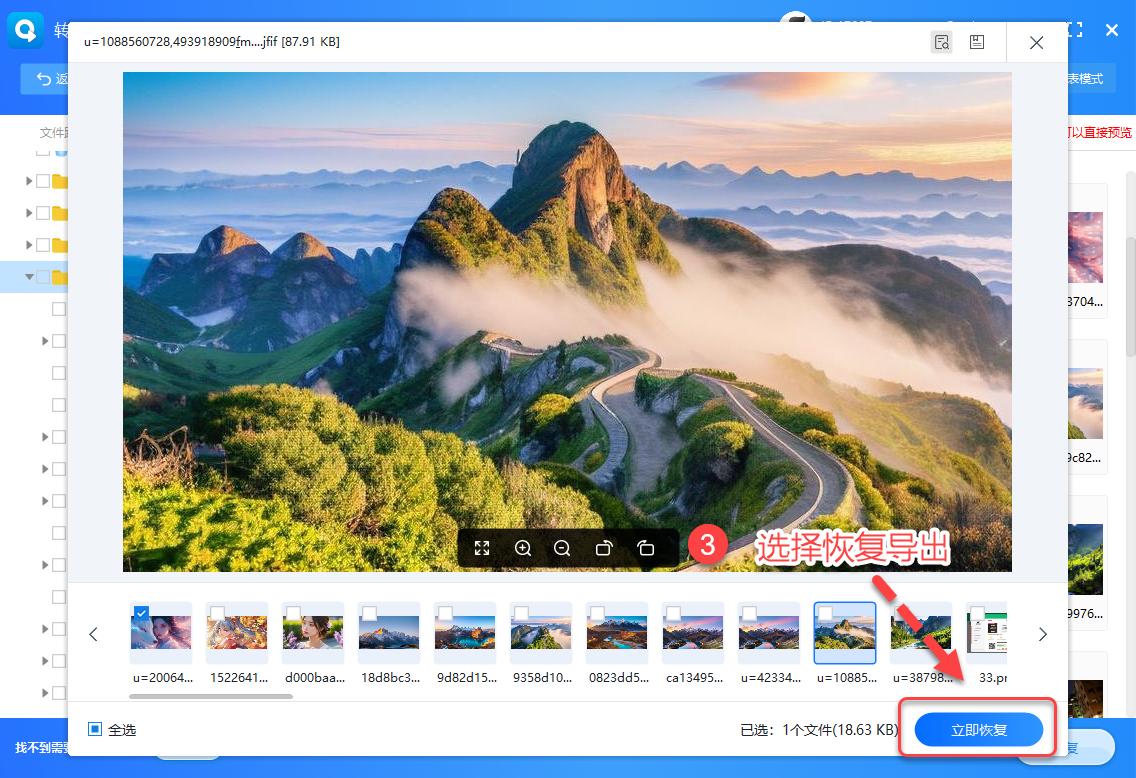This screenshot has height=778, width=1136.
Task: Uncheck the first thumbnail u=20064 checkbox
Action: (141, 612)
